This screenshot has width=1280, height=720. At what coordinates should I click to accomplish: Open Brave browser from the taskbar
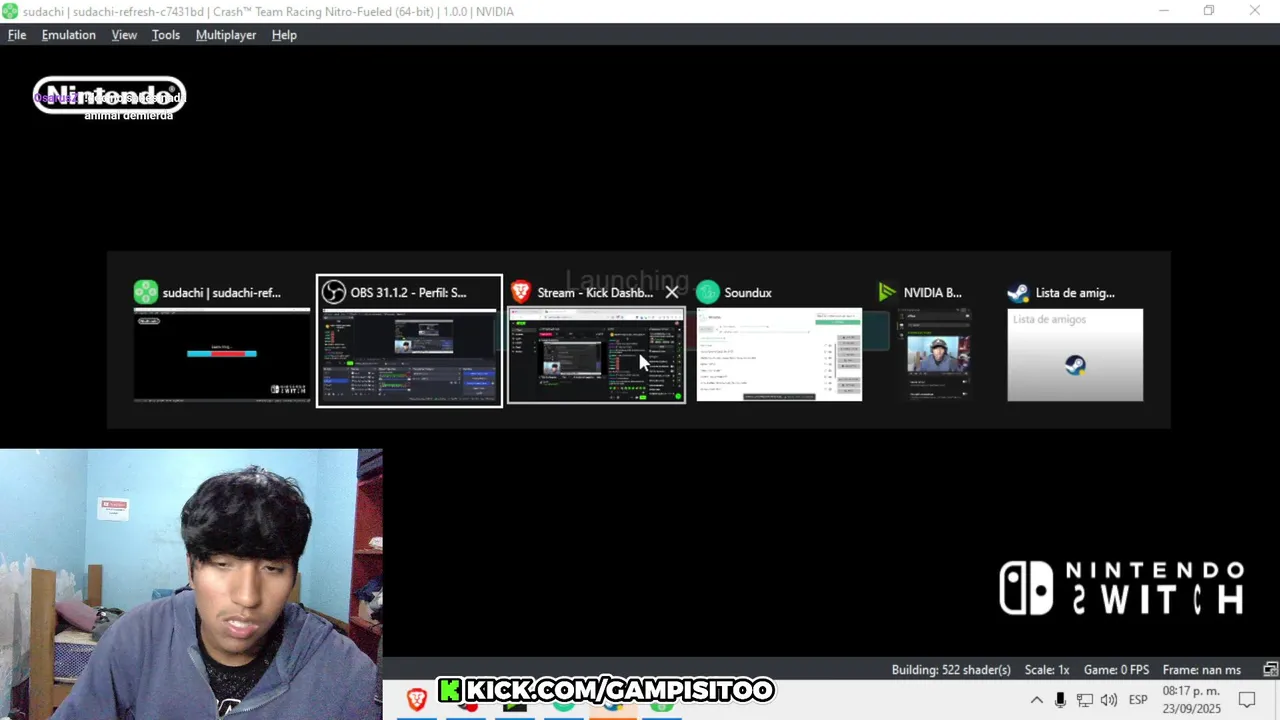(x=417, y=699)
